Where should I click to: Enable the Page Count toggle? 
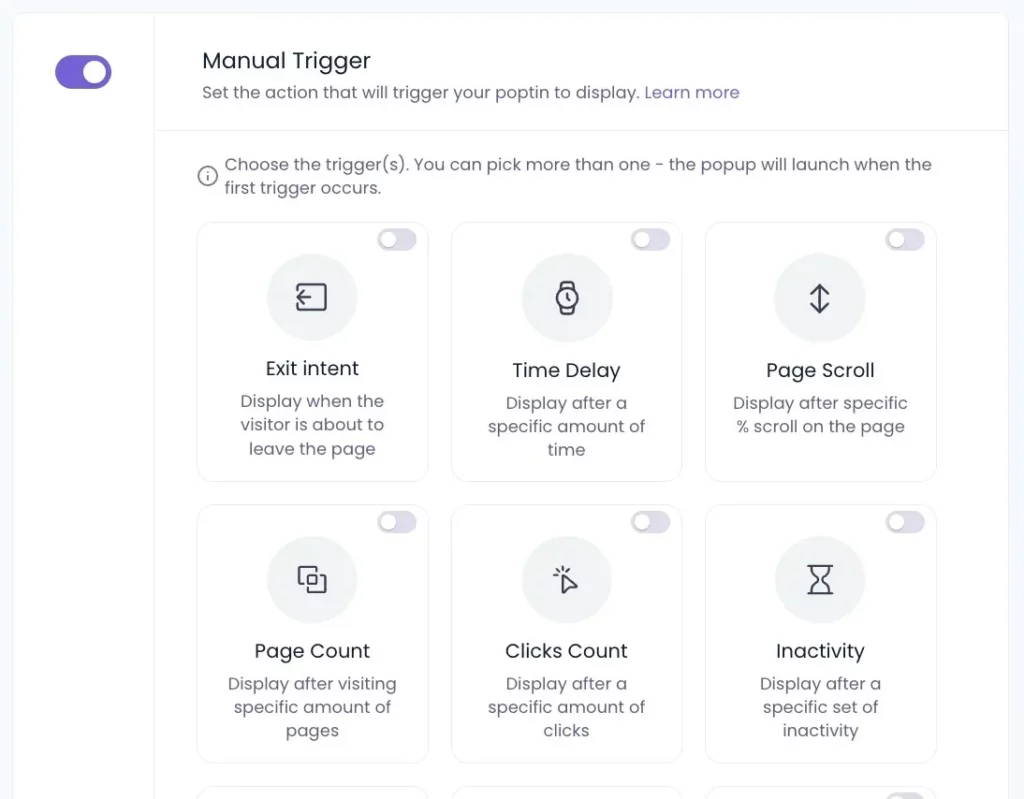397,522
